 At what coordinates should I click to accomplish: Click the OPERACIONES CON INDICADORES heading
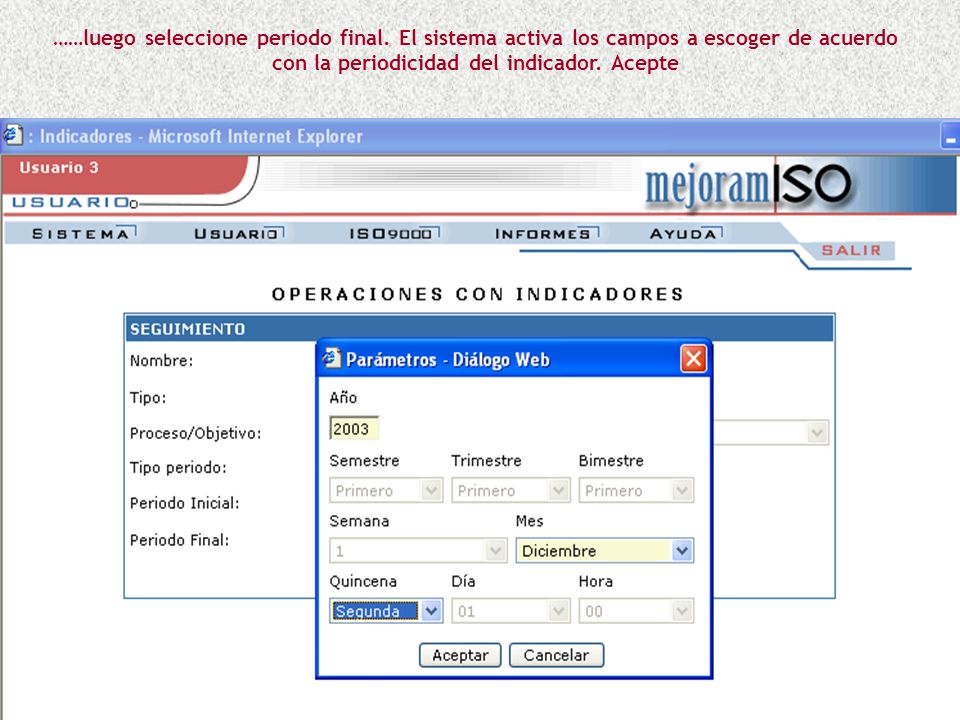pos(478,294)
